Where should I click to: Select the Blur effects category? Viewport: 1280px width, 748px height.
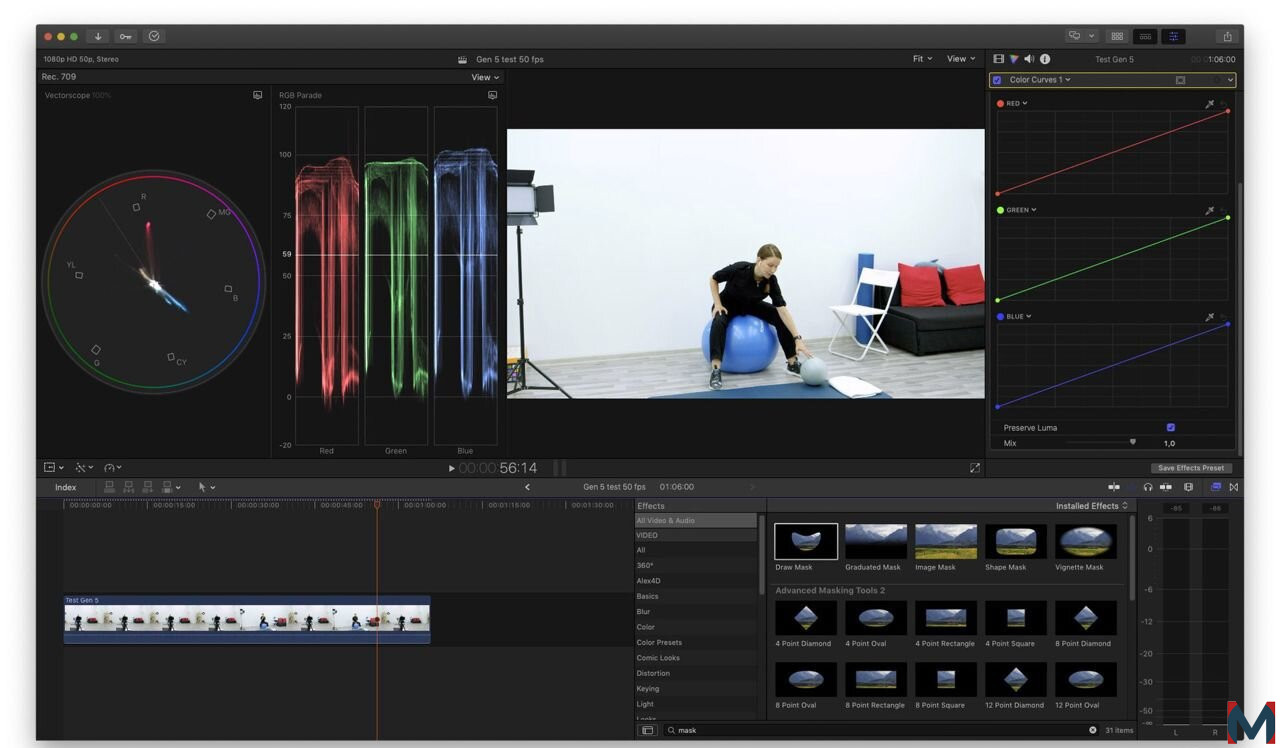pos(696,611)
